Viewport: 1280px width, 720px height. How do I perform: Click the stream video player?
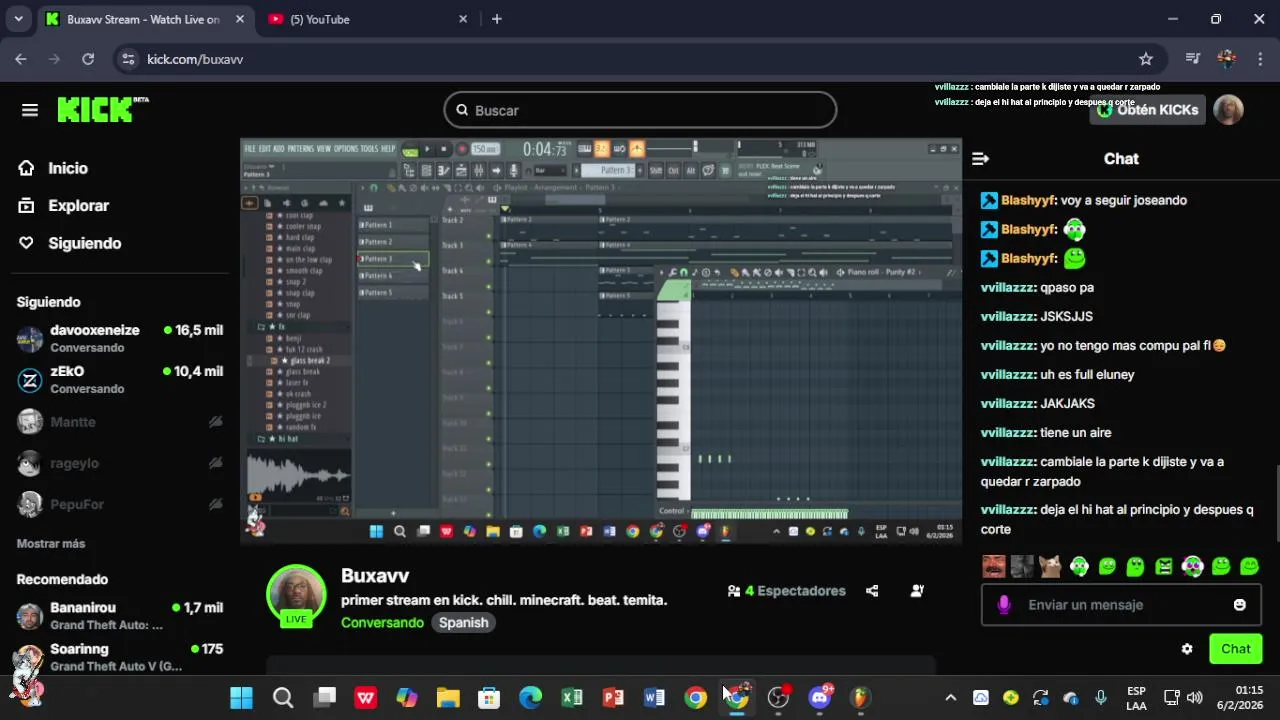point(601,341)
